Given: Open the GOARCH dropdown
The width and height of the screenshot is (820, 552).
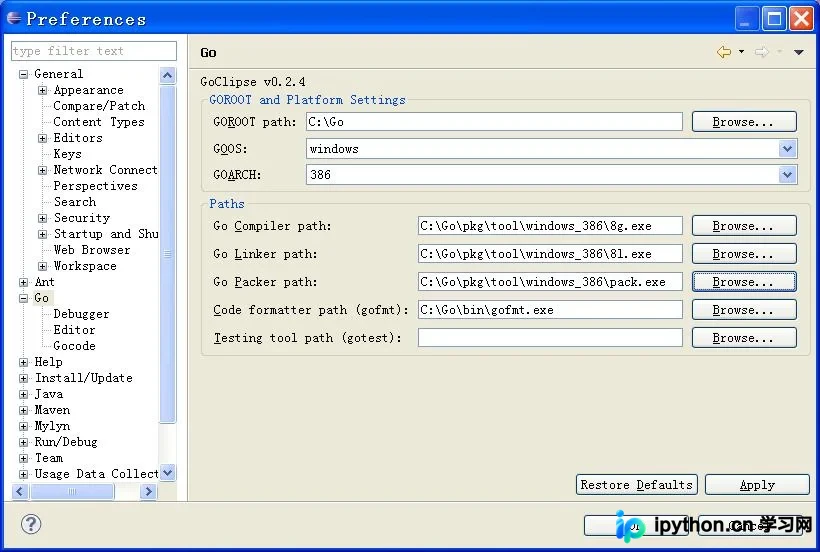Looking at the screenshot, I should pos(787,175).
